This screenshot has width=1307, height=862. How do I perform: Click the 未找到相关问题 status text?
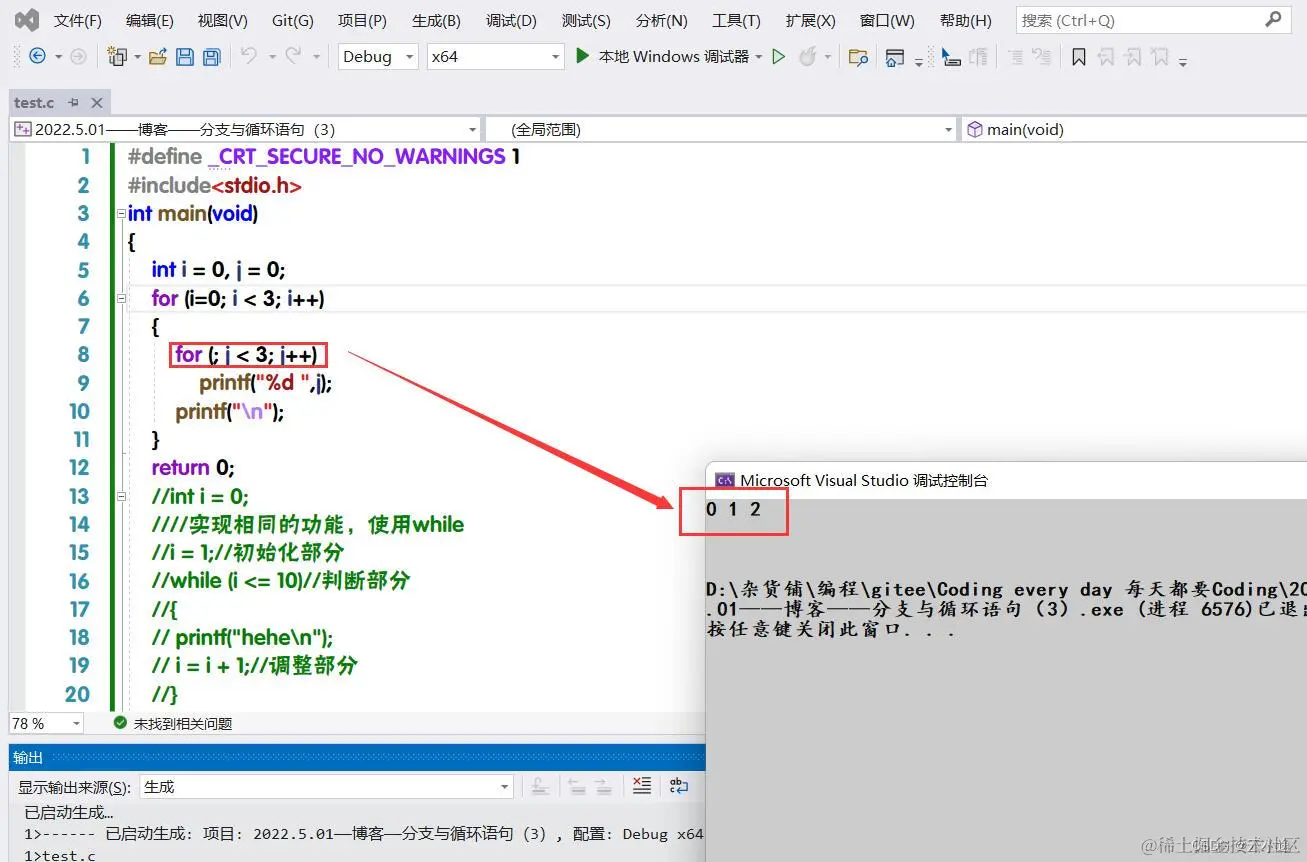(183, 723)
